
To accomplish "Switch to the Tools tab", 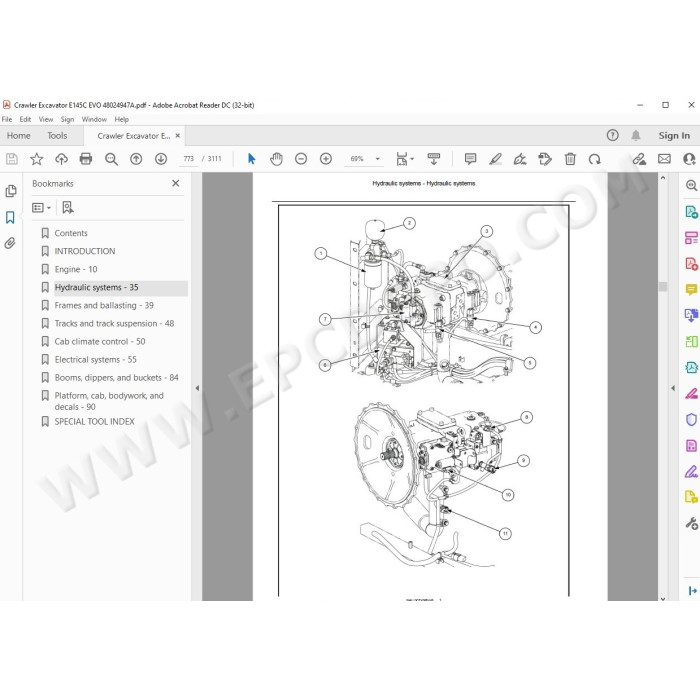I will (x=57, y=136).
